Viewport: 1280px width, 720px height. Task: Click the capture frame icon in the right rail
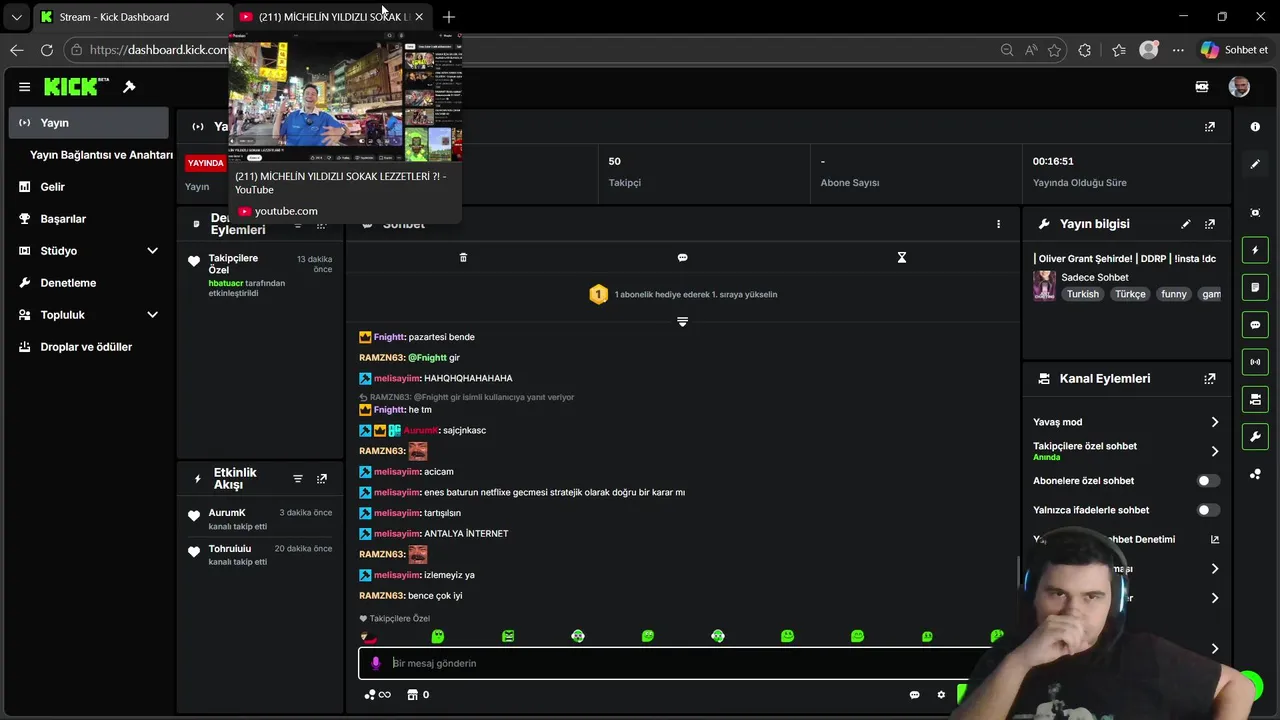(1255, 213)
